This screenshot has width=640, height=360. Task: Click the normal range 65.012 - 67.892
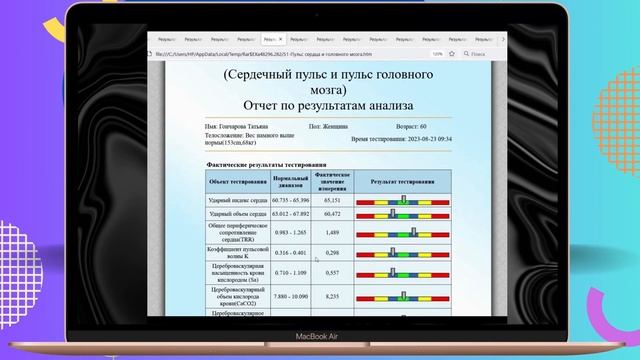pos(291,214)
